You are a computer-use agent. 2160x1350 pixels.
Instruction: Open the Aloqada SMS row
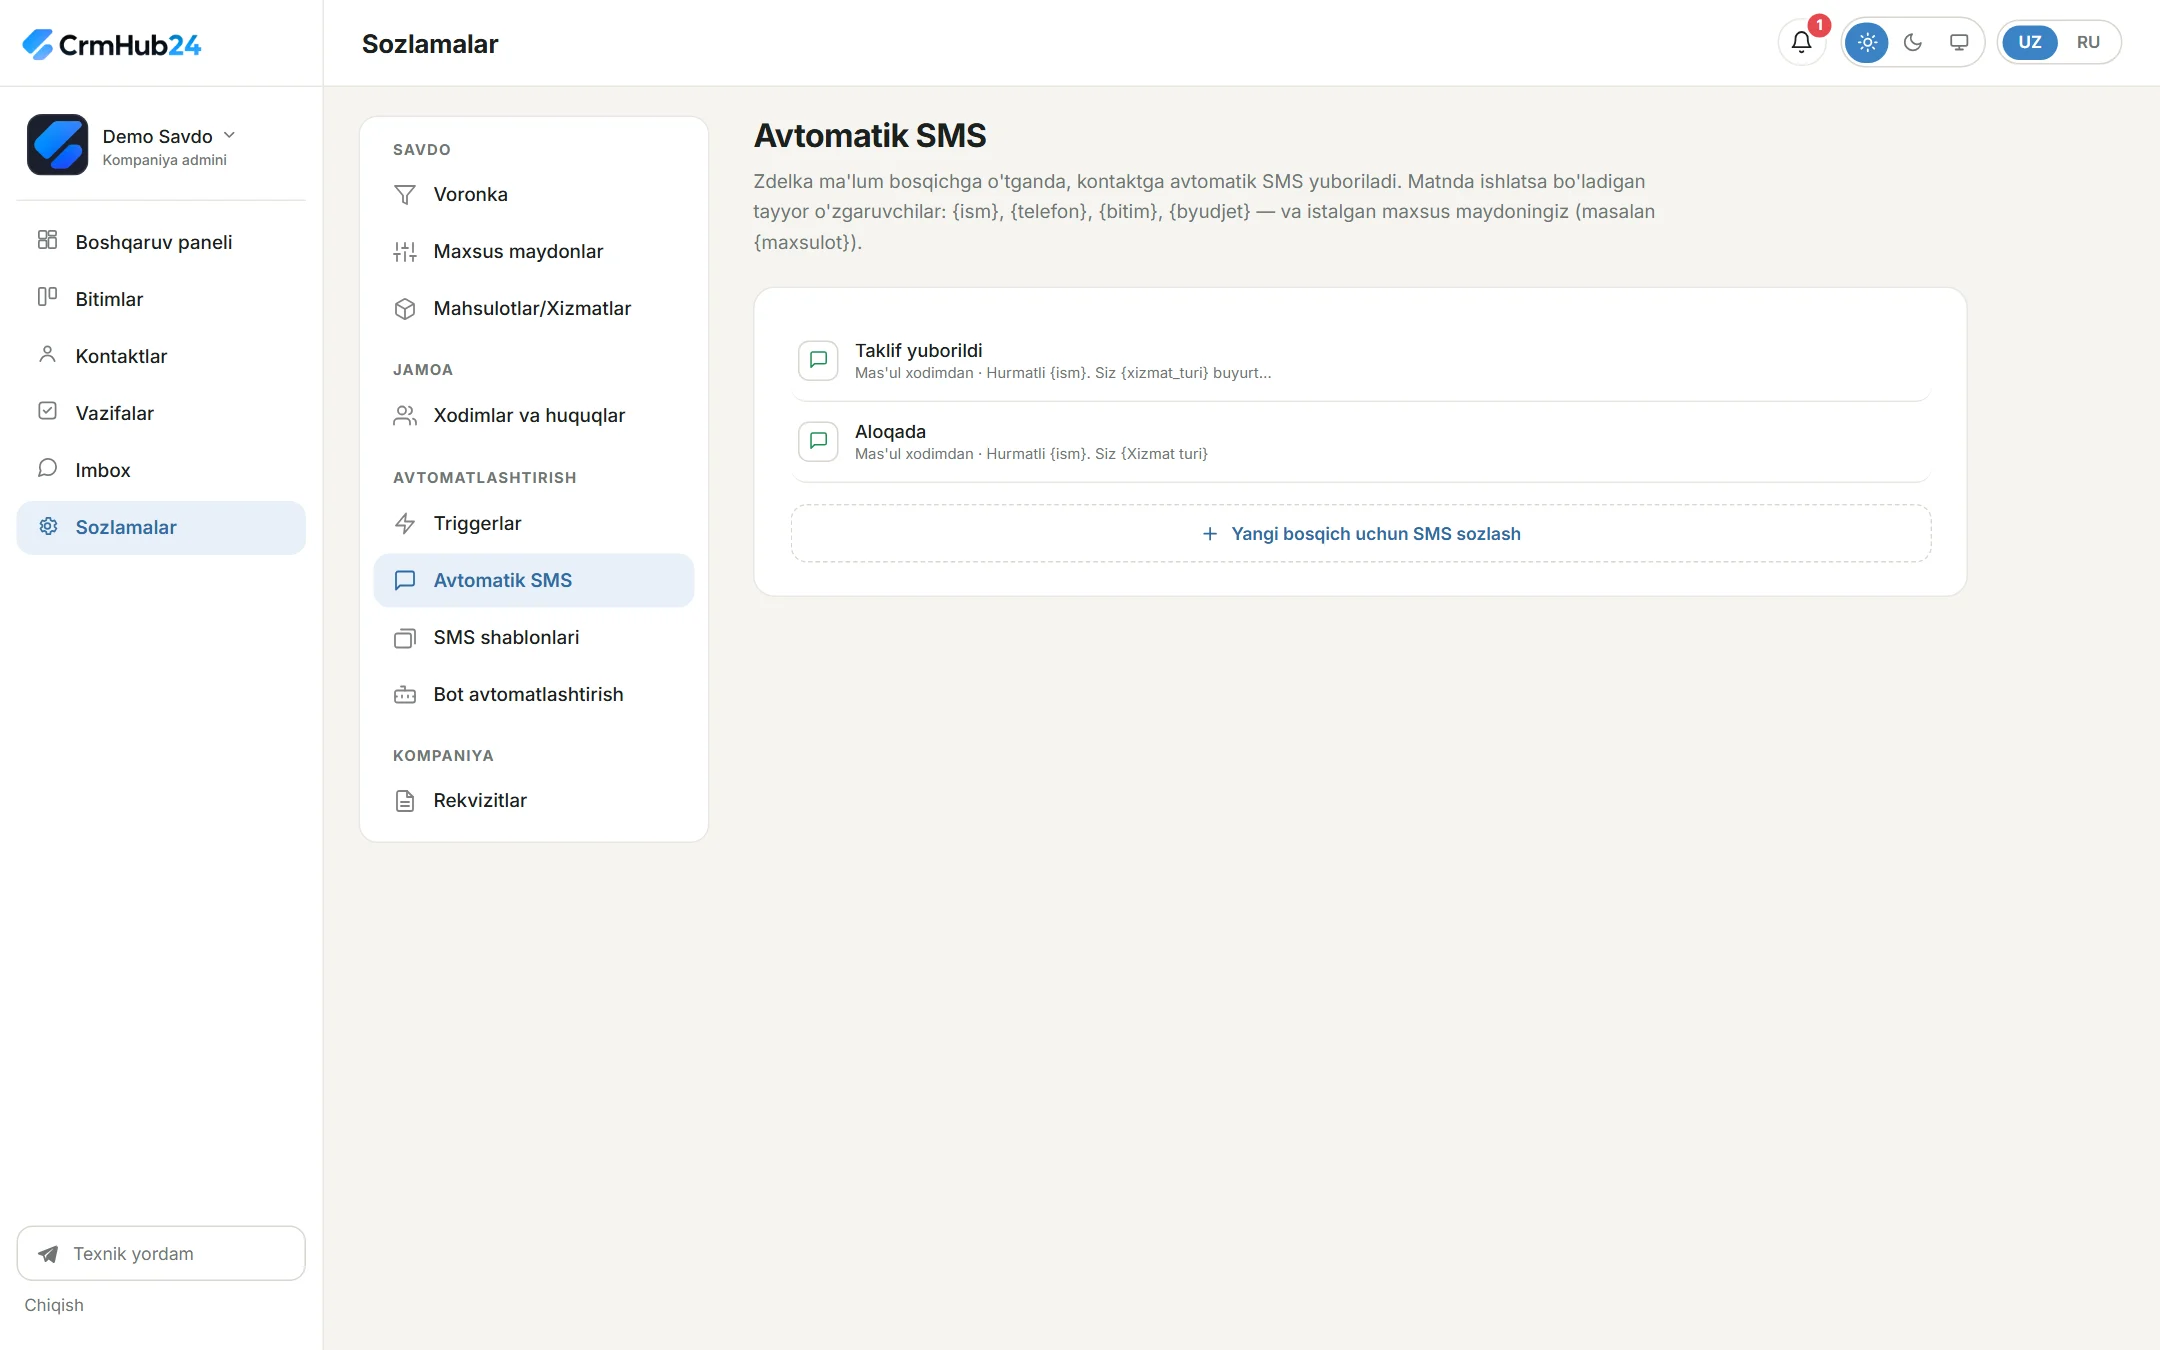tap(1361, 442)
